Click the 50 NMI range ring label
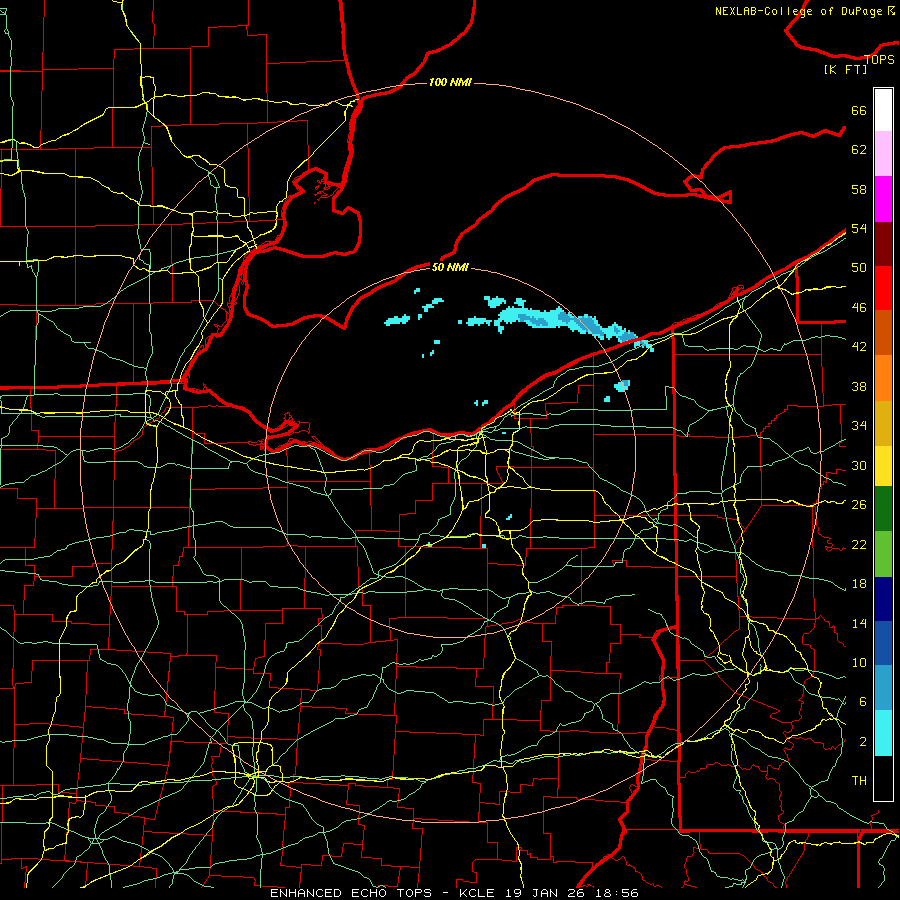 [450, 267]
